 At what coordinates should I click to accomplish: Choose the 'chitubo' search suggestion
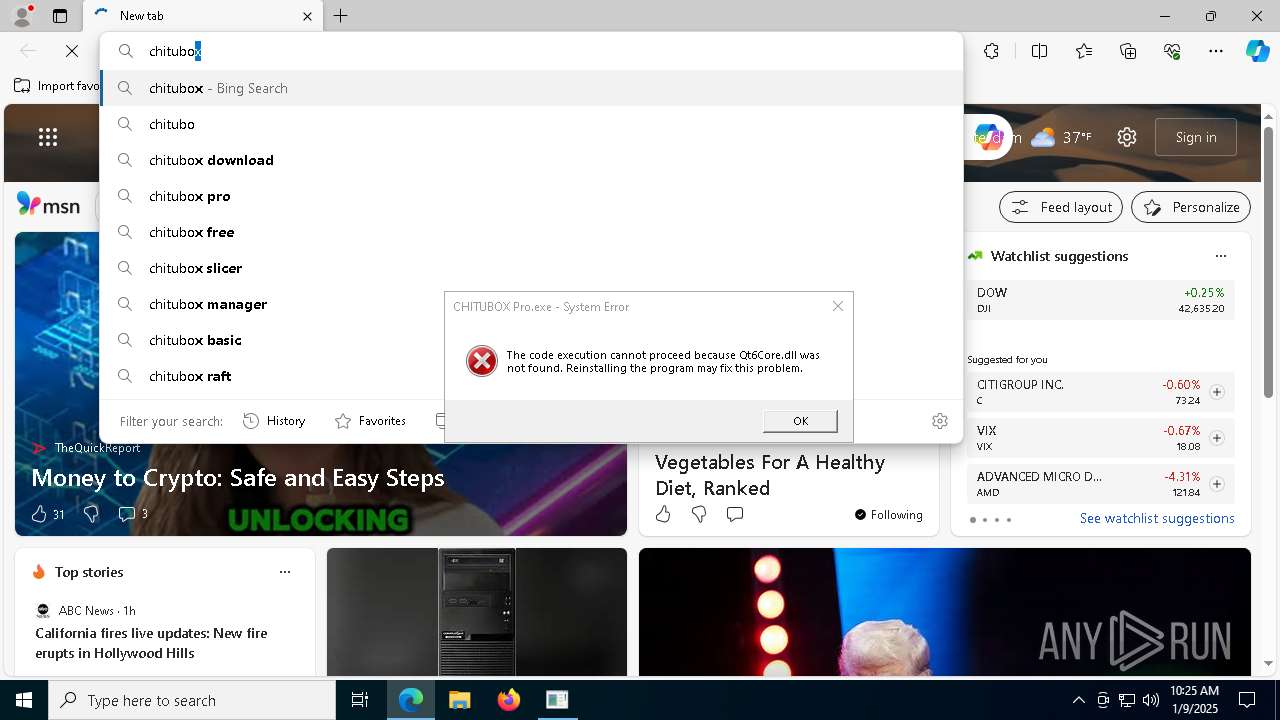point(531,124)
